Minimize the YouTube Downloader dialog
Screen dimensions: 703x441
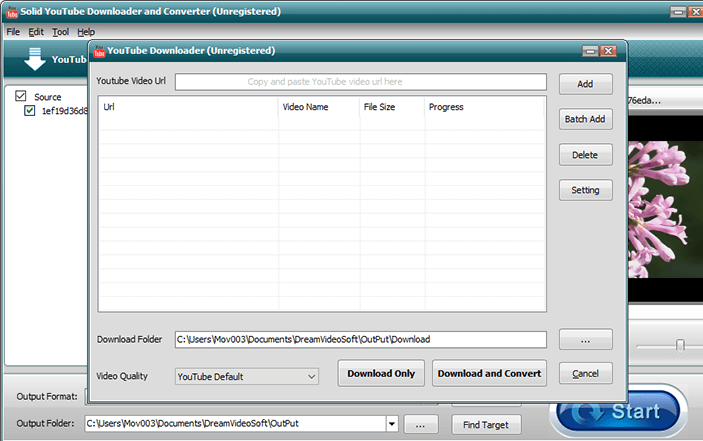(x=590, y=51)
